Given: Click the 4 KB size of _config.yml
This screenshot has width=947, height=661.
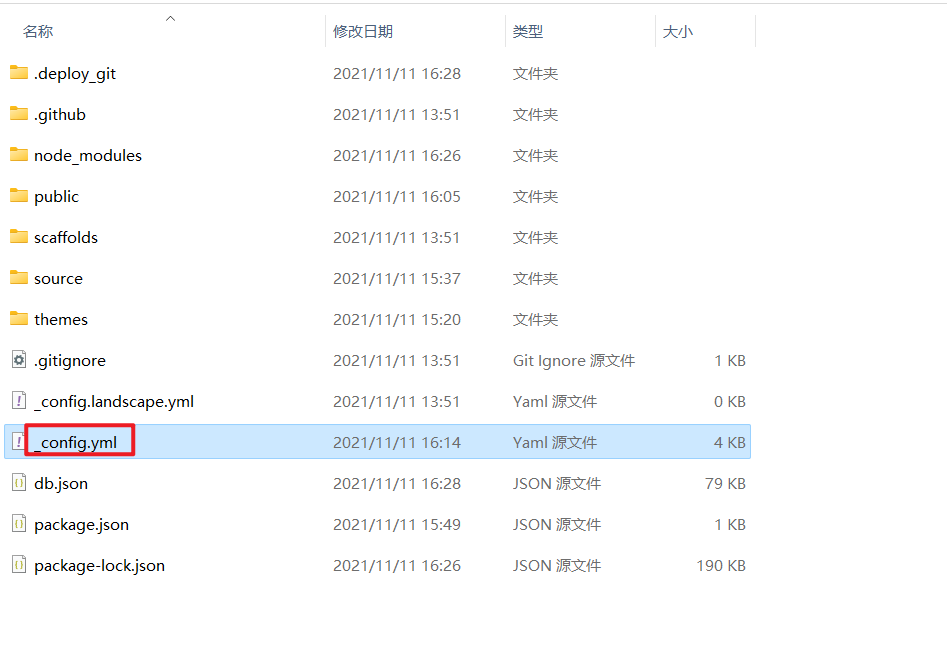Looking at the screenshot, I should pos(730,443).
